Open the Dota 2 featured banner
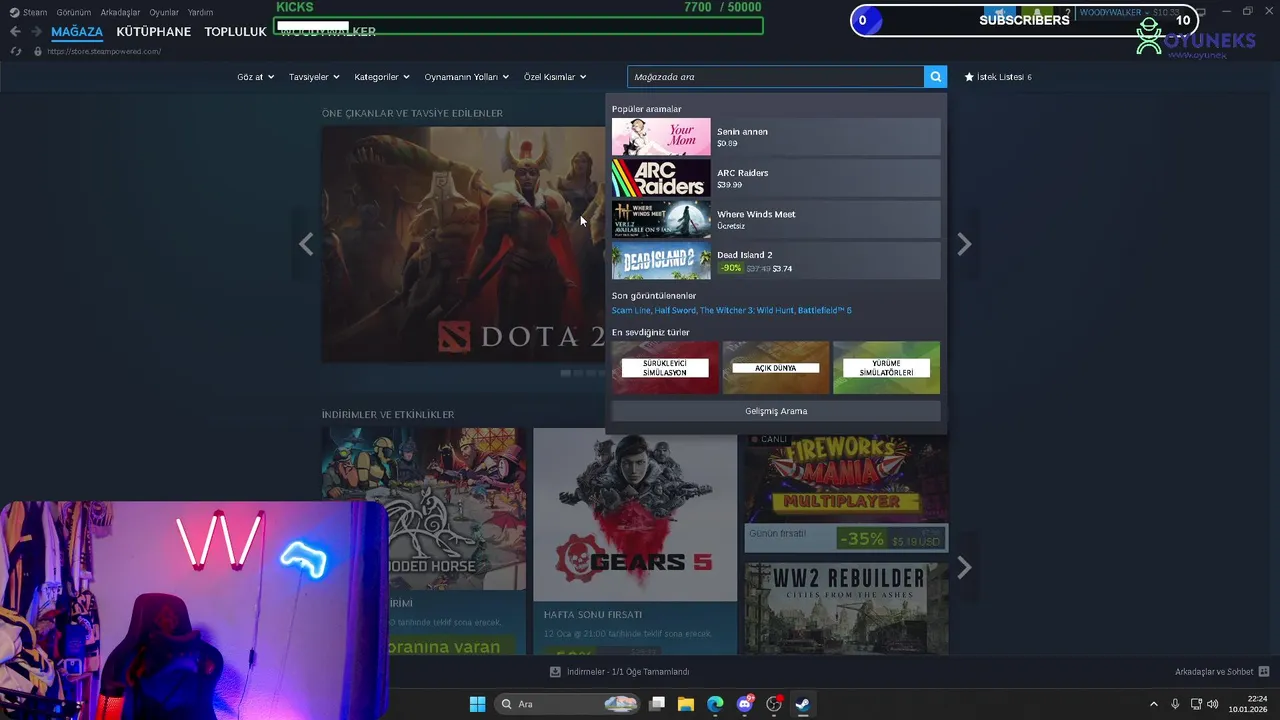 (463, 244)
